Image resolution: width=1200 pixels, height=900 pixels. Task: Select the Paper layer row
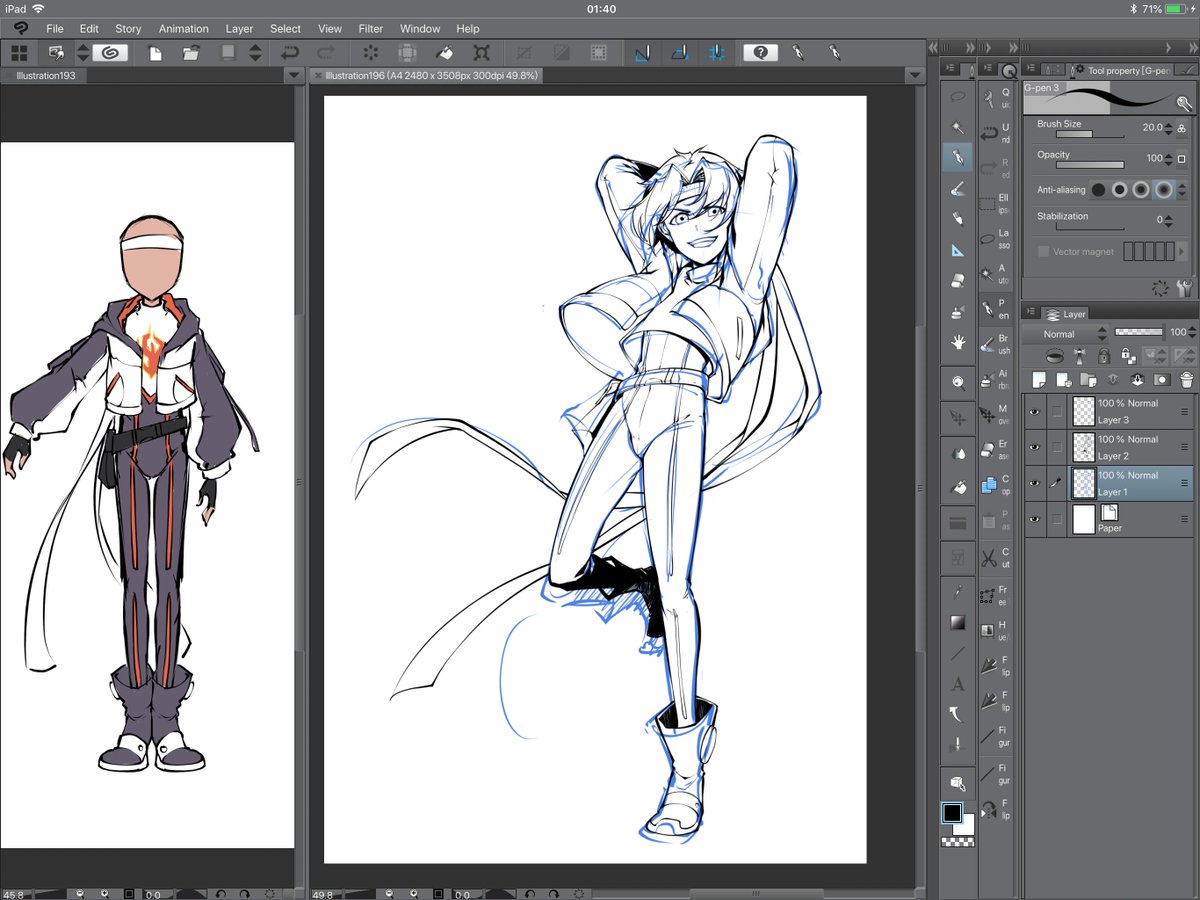coord(1109,519)
